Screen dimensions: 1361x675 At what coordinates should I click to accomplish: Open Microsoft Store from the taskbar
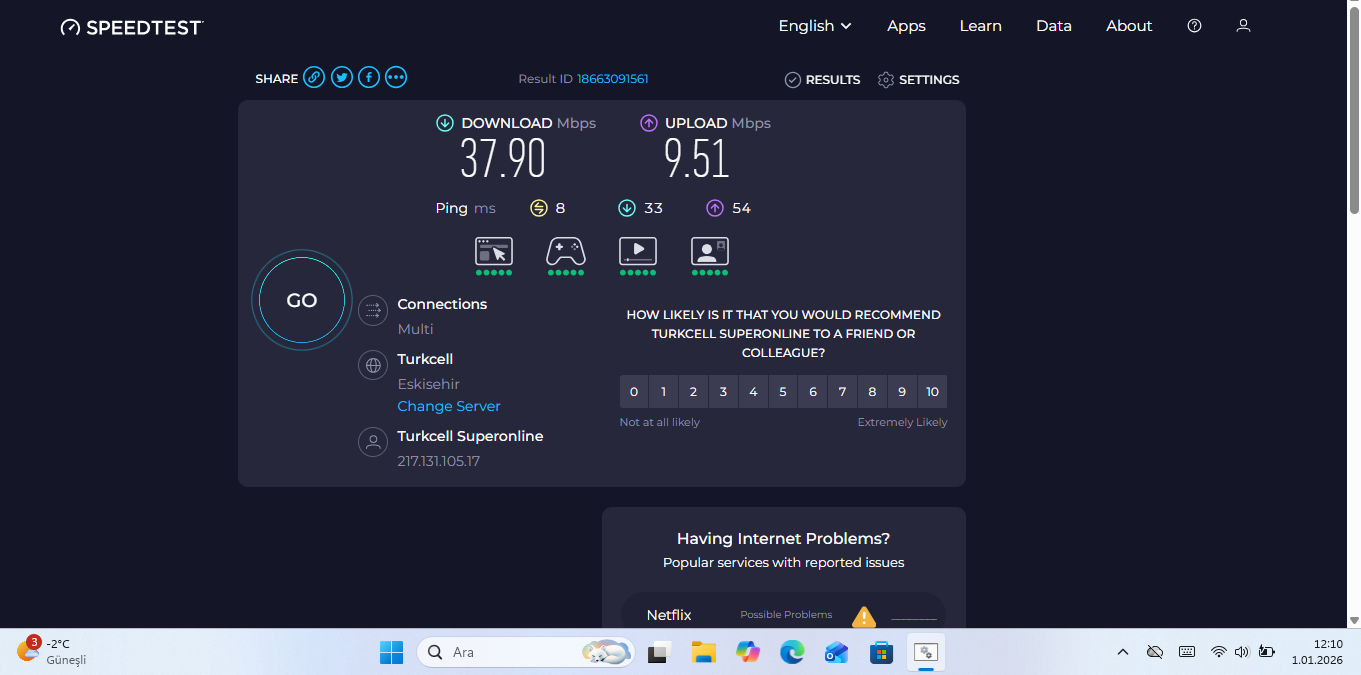click(881, 652)
